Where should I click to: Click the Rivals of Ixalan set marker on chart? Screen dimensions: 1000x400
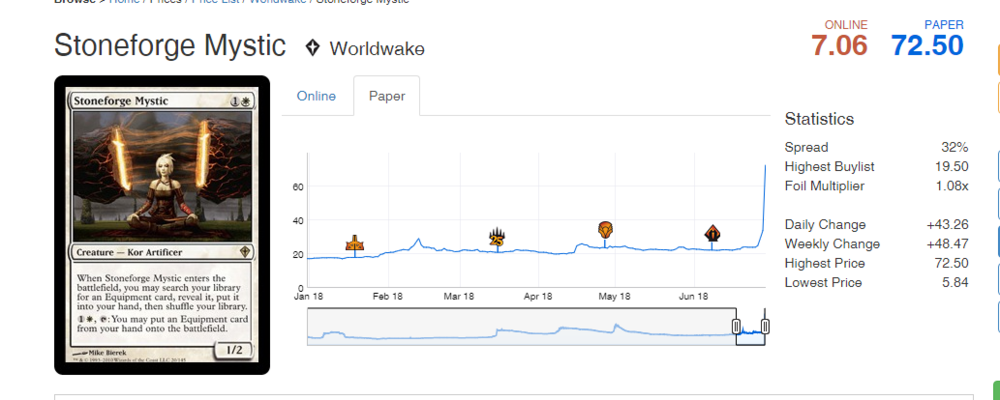pos(354,242)
